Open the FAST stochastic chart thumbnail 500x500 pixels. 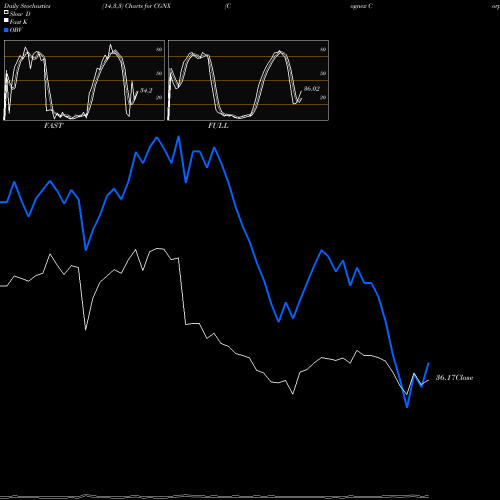(84, 80)
